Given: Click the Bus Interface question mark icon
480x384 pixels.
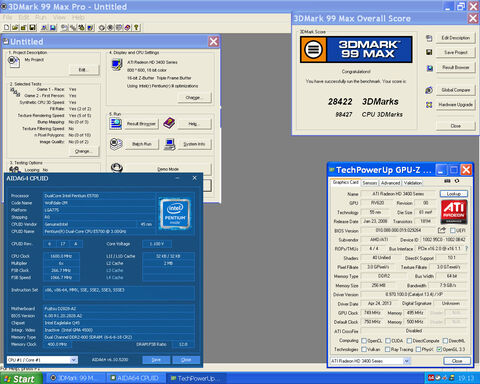Looking at the screenshot, I should point(466,248).
